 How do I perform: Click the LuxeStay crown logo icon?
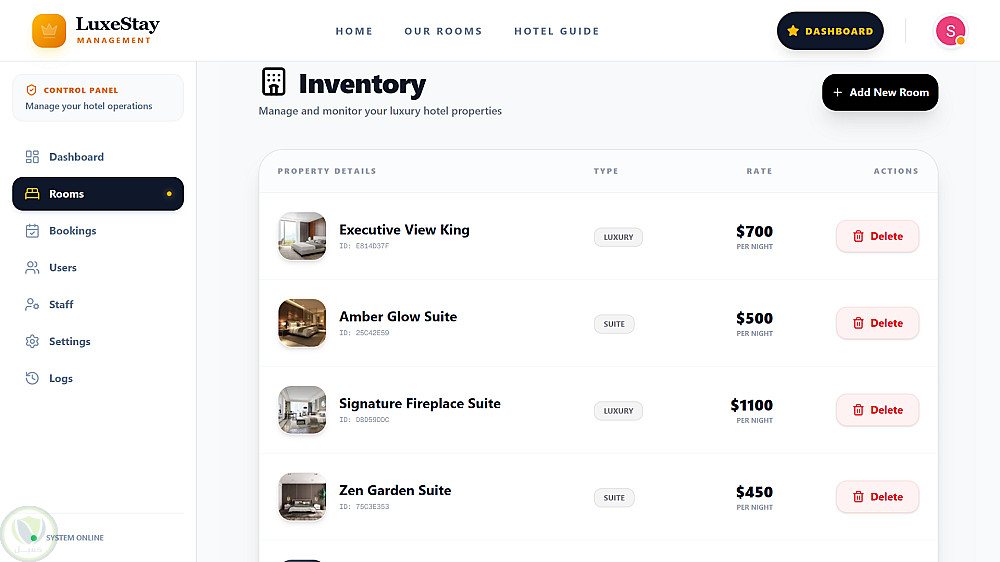pos(49,31)
